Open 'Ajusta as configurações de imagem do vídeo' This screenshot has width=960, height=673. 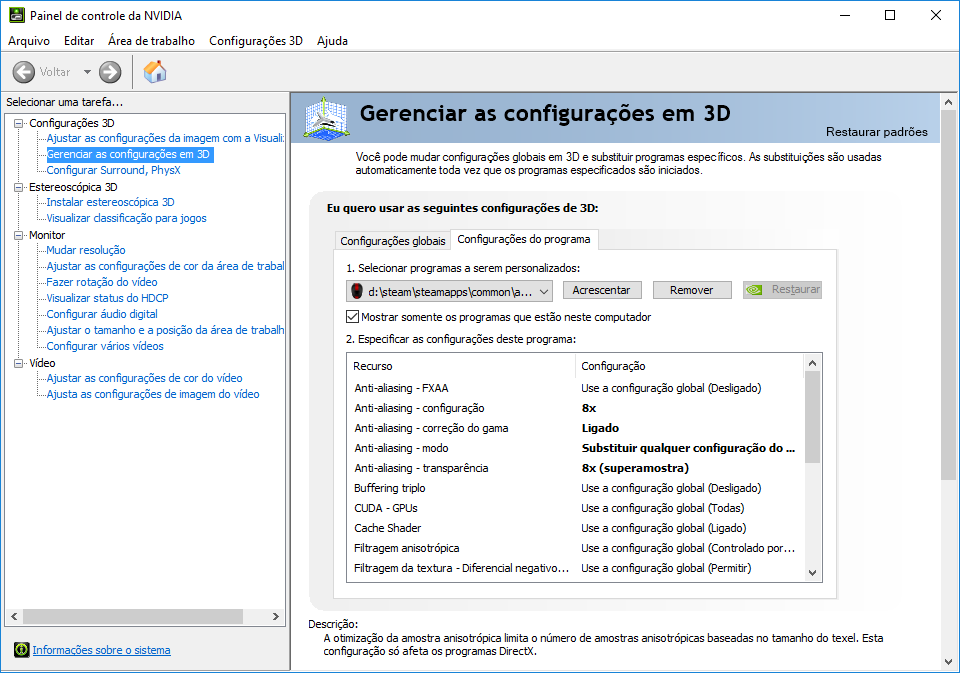pos(153,394)
